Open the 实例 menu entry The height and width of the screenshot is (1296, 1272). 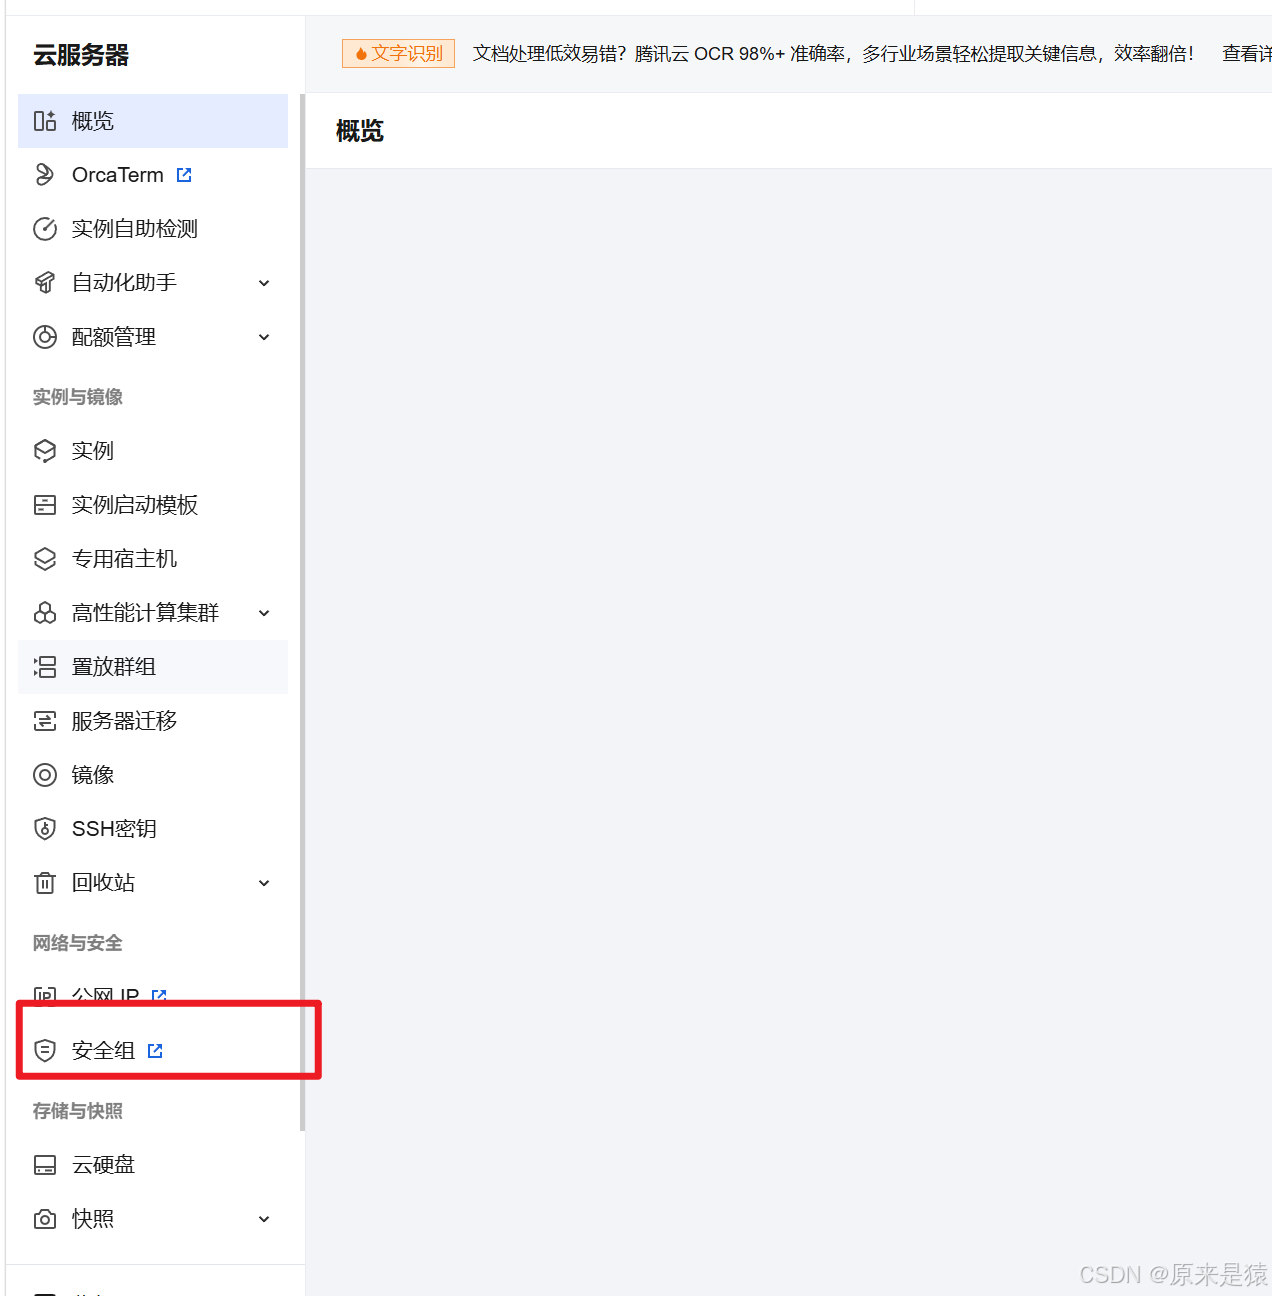point(153,451)
